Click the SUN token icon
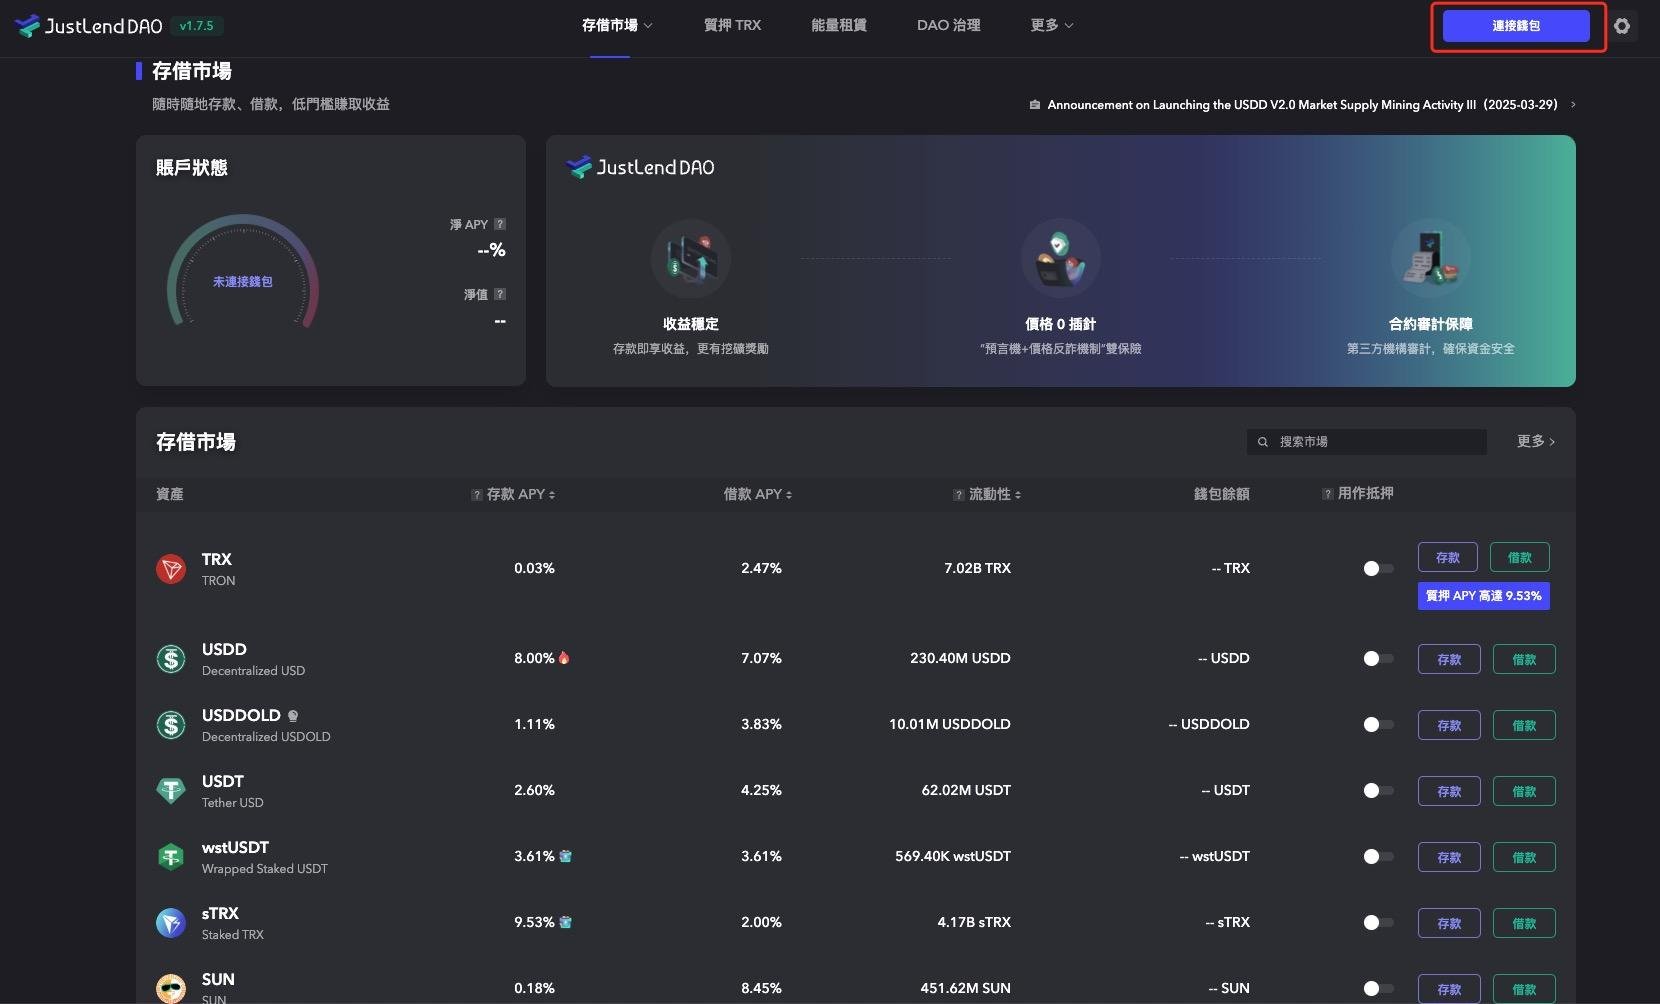1660x1004 pixels. point(171,988)
